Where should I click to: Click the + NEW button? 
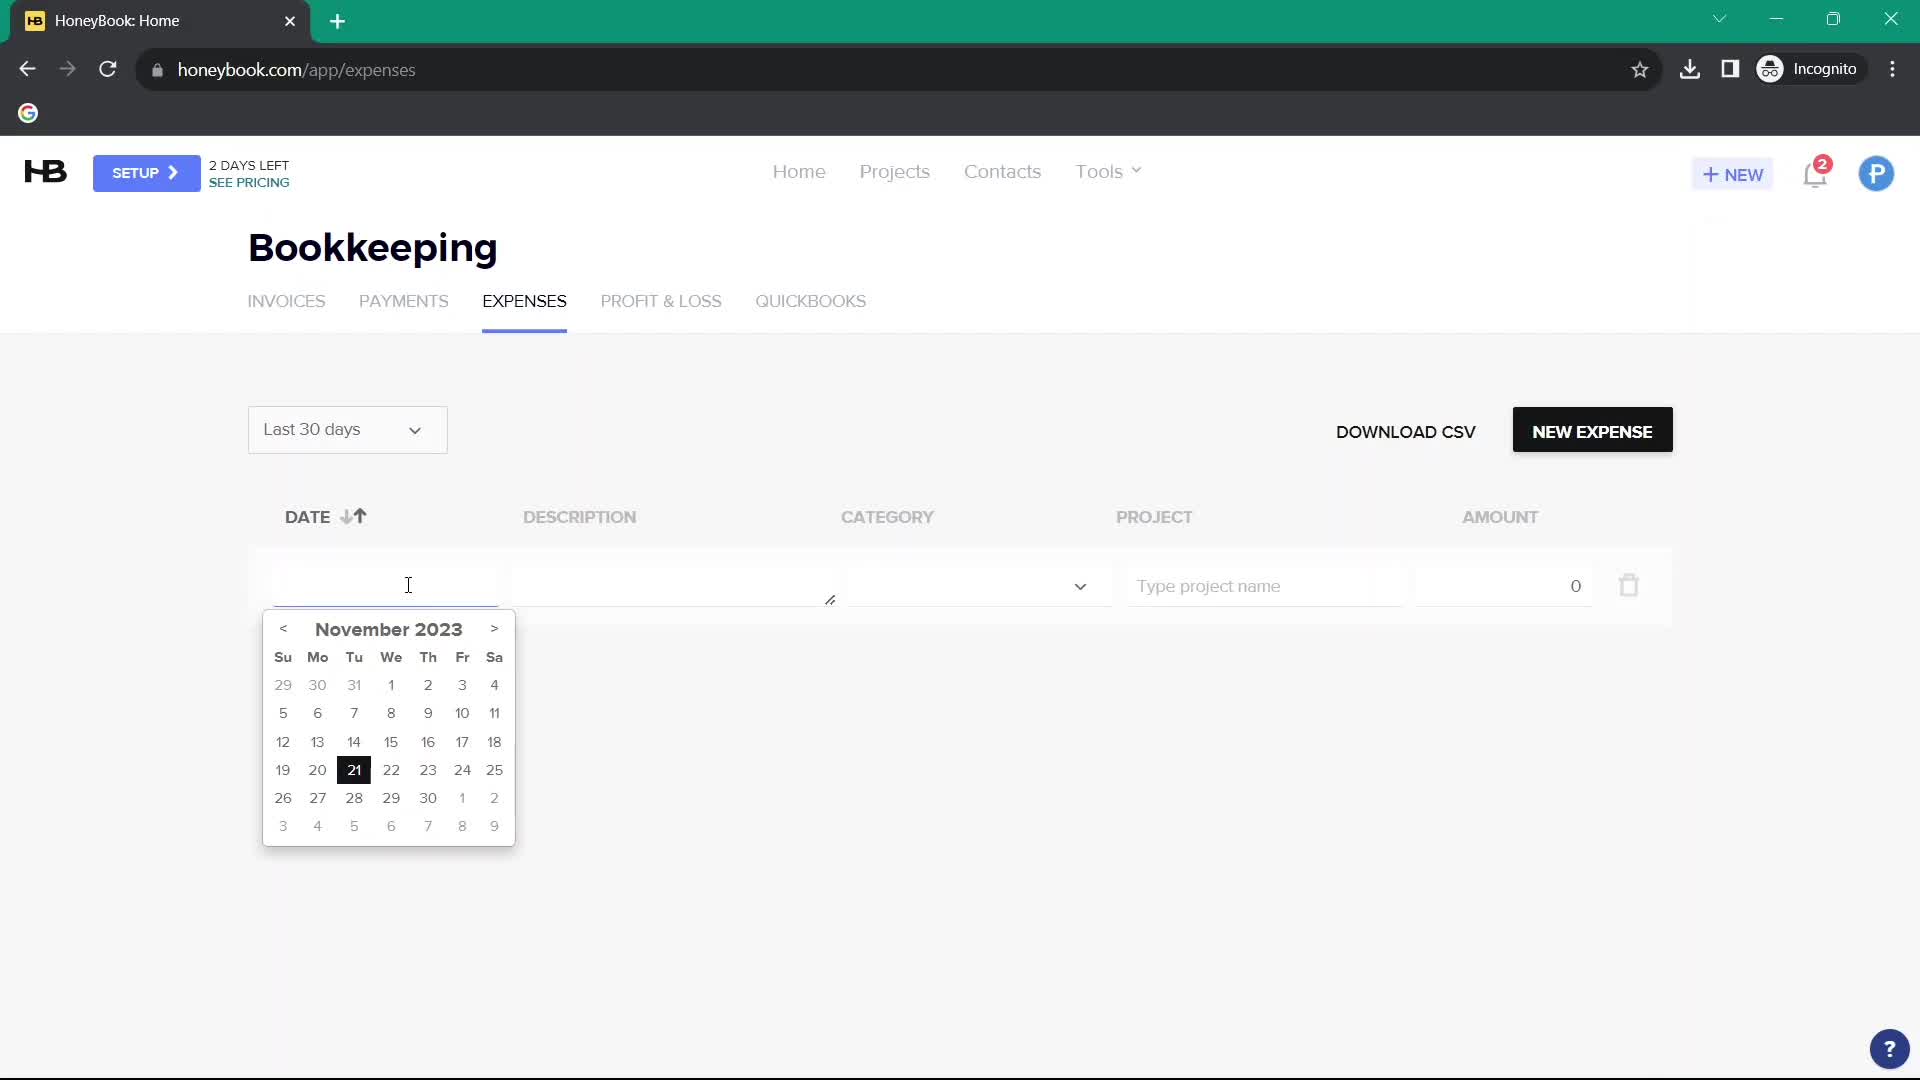click(x=1732, y=174)
